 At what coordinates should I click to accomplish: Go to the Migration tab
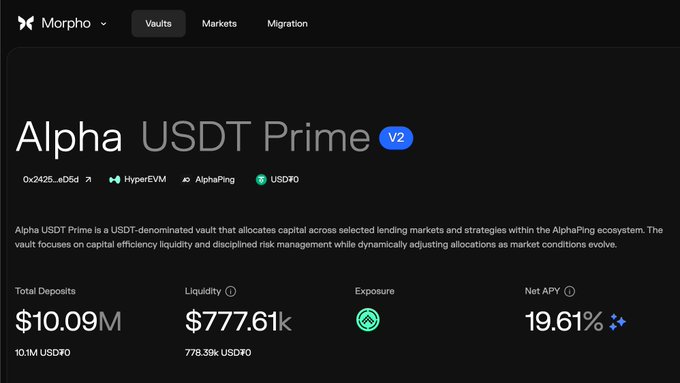(x=287, y=23)
